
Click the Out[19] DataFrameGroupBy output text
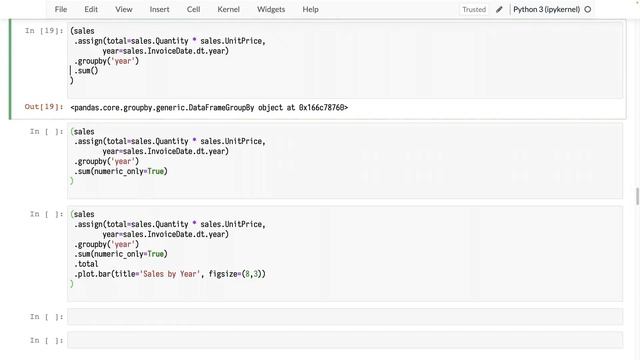coord(209,108)
